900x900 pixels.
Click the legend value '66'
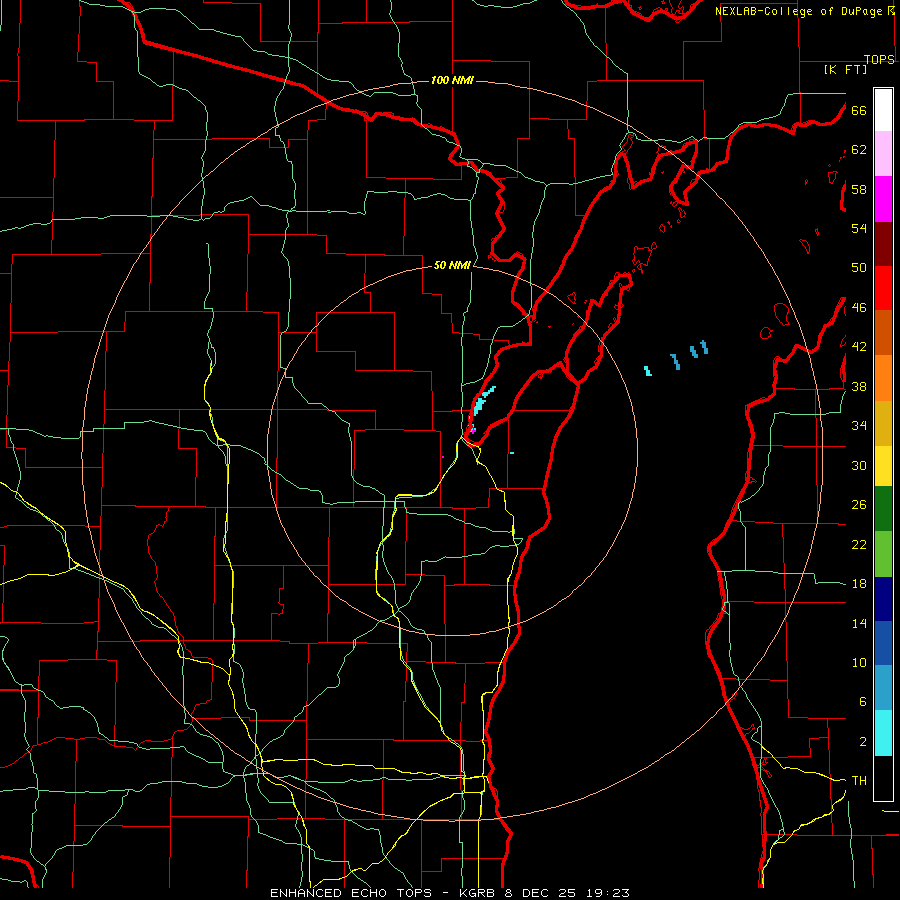point(859,110)
